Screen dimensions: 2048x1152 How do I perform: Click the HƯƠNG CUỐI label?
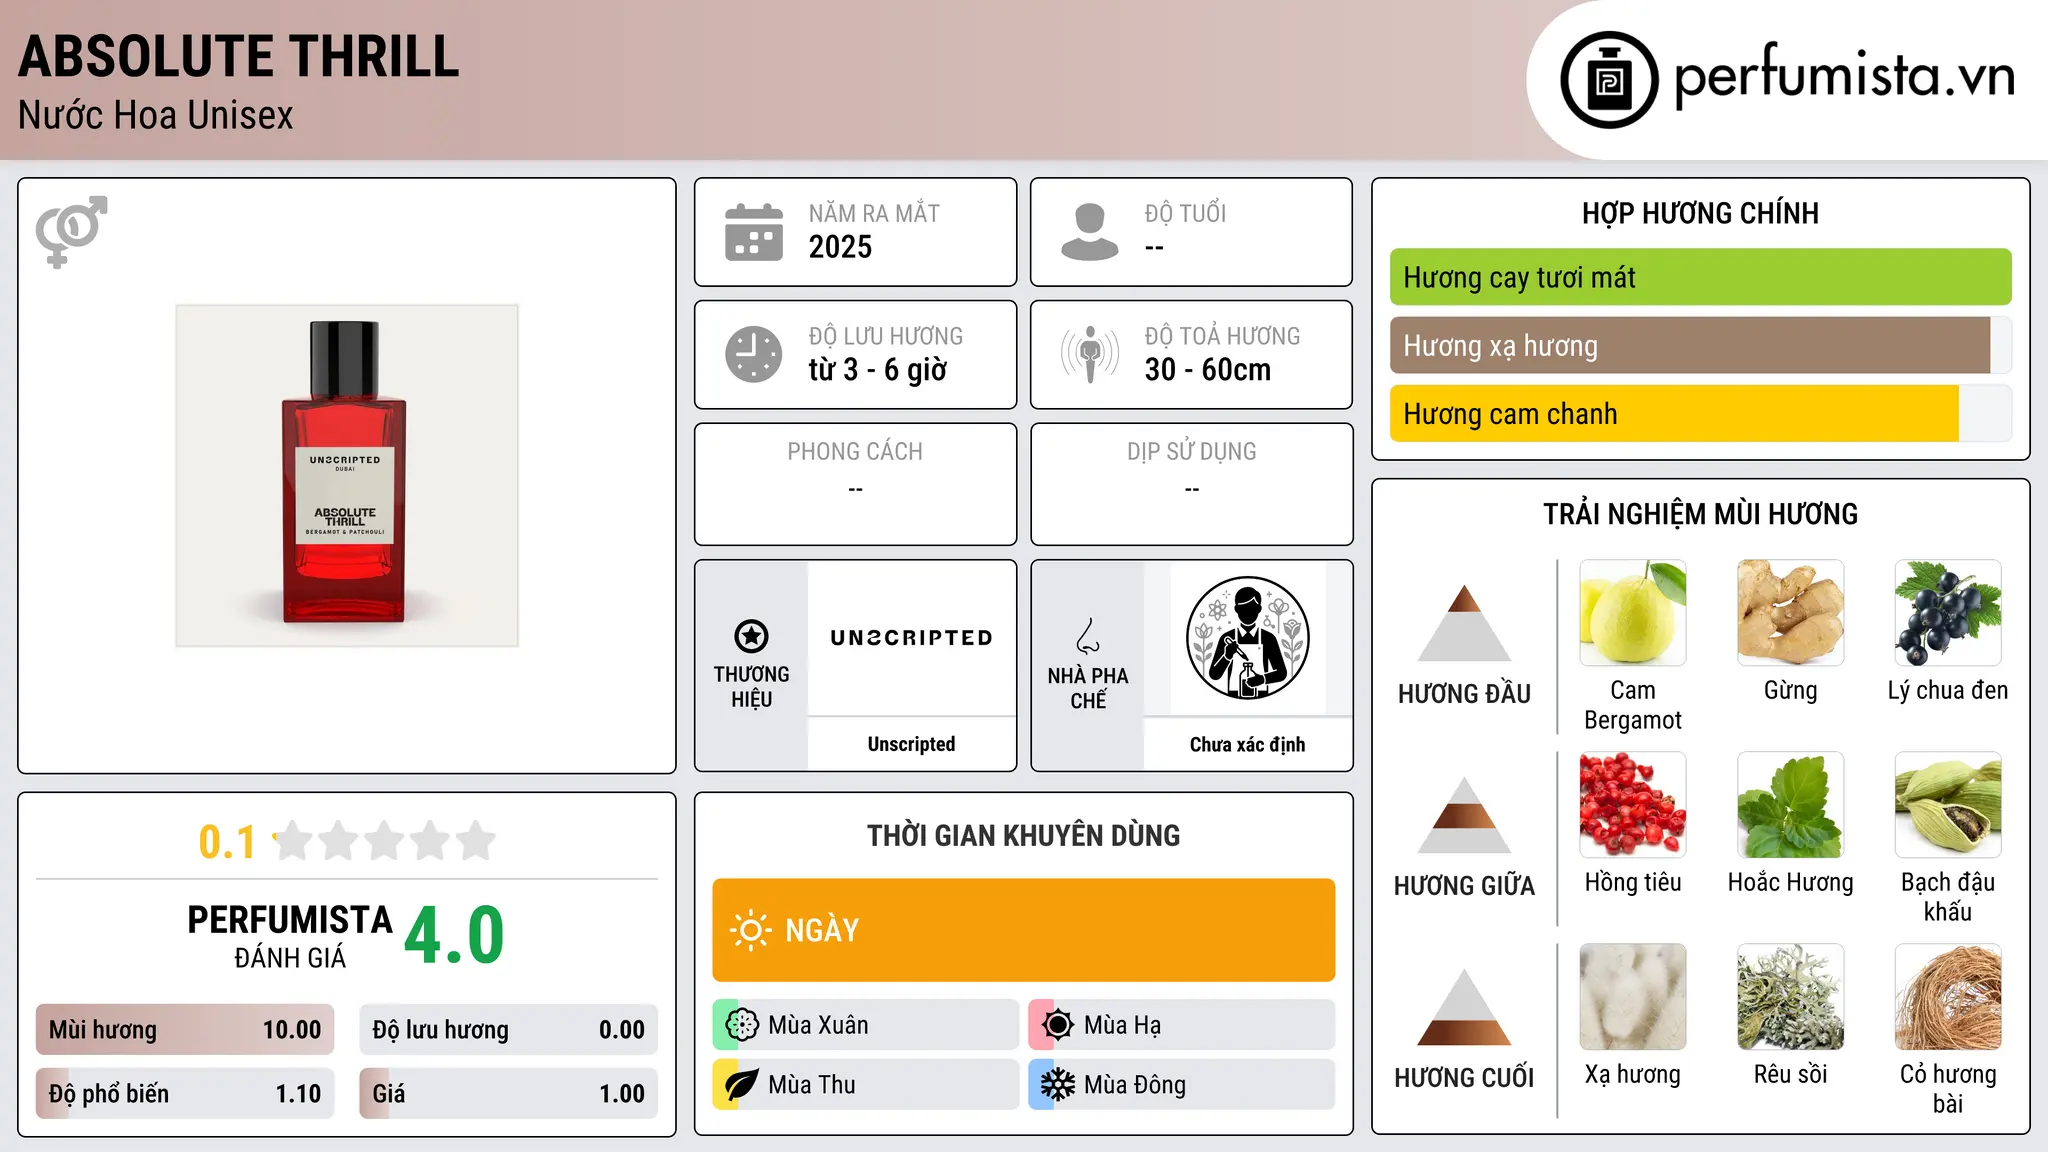[1465, 1078]
